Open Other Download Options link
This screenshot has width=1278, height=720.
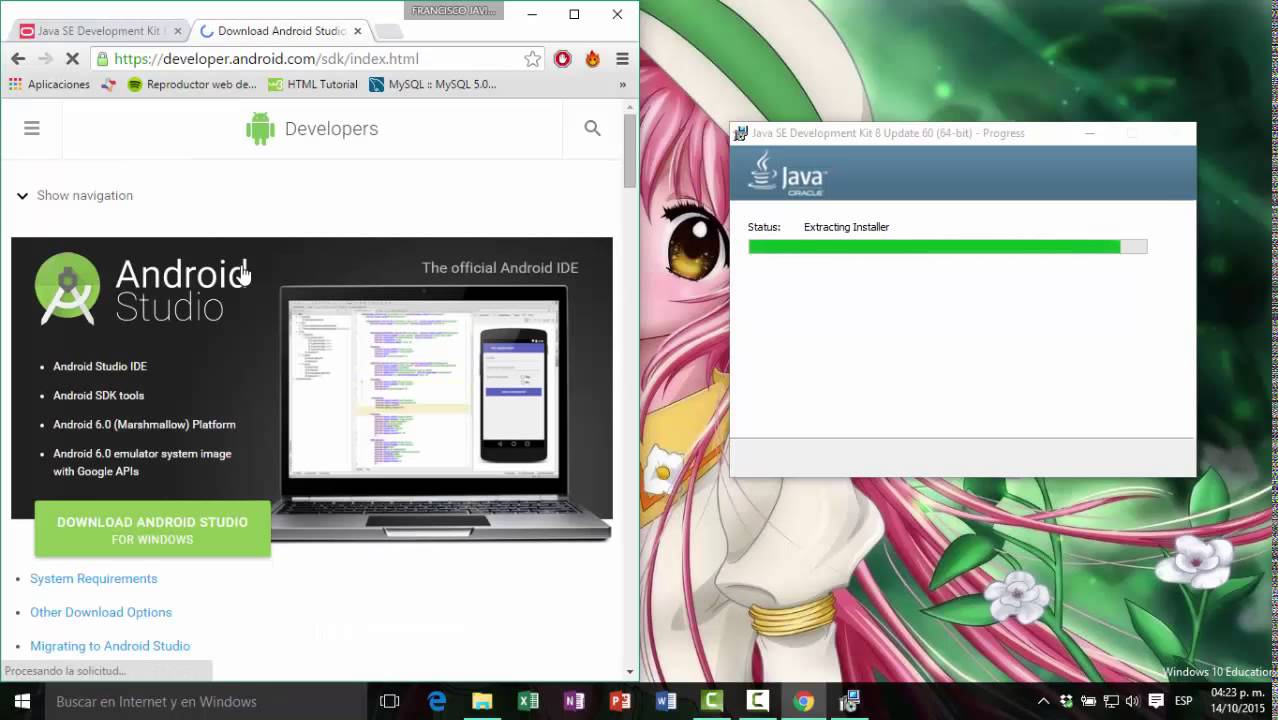tap(101, 612)
